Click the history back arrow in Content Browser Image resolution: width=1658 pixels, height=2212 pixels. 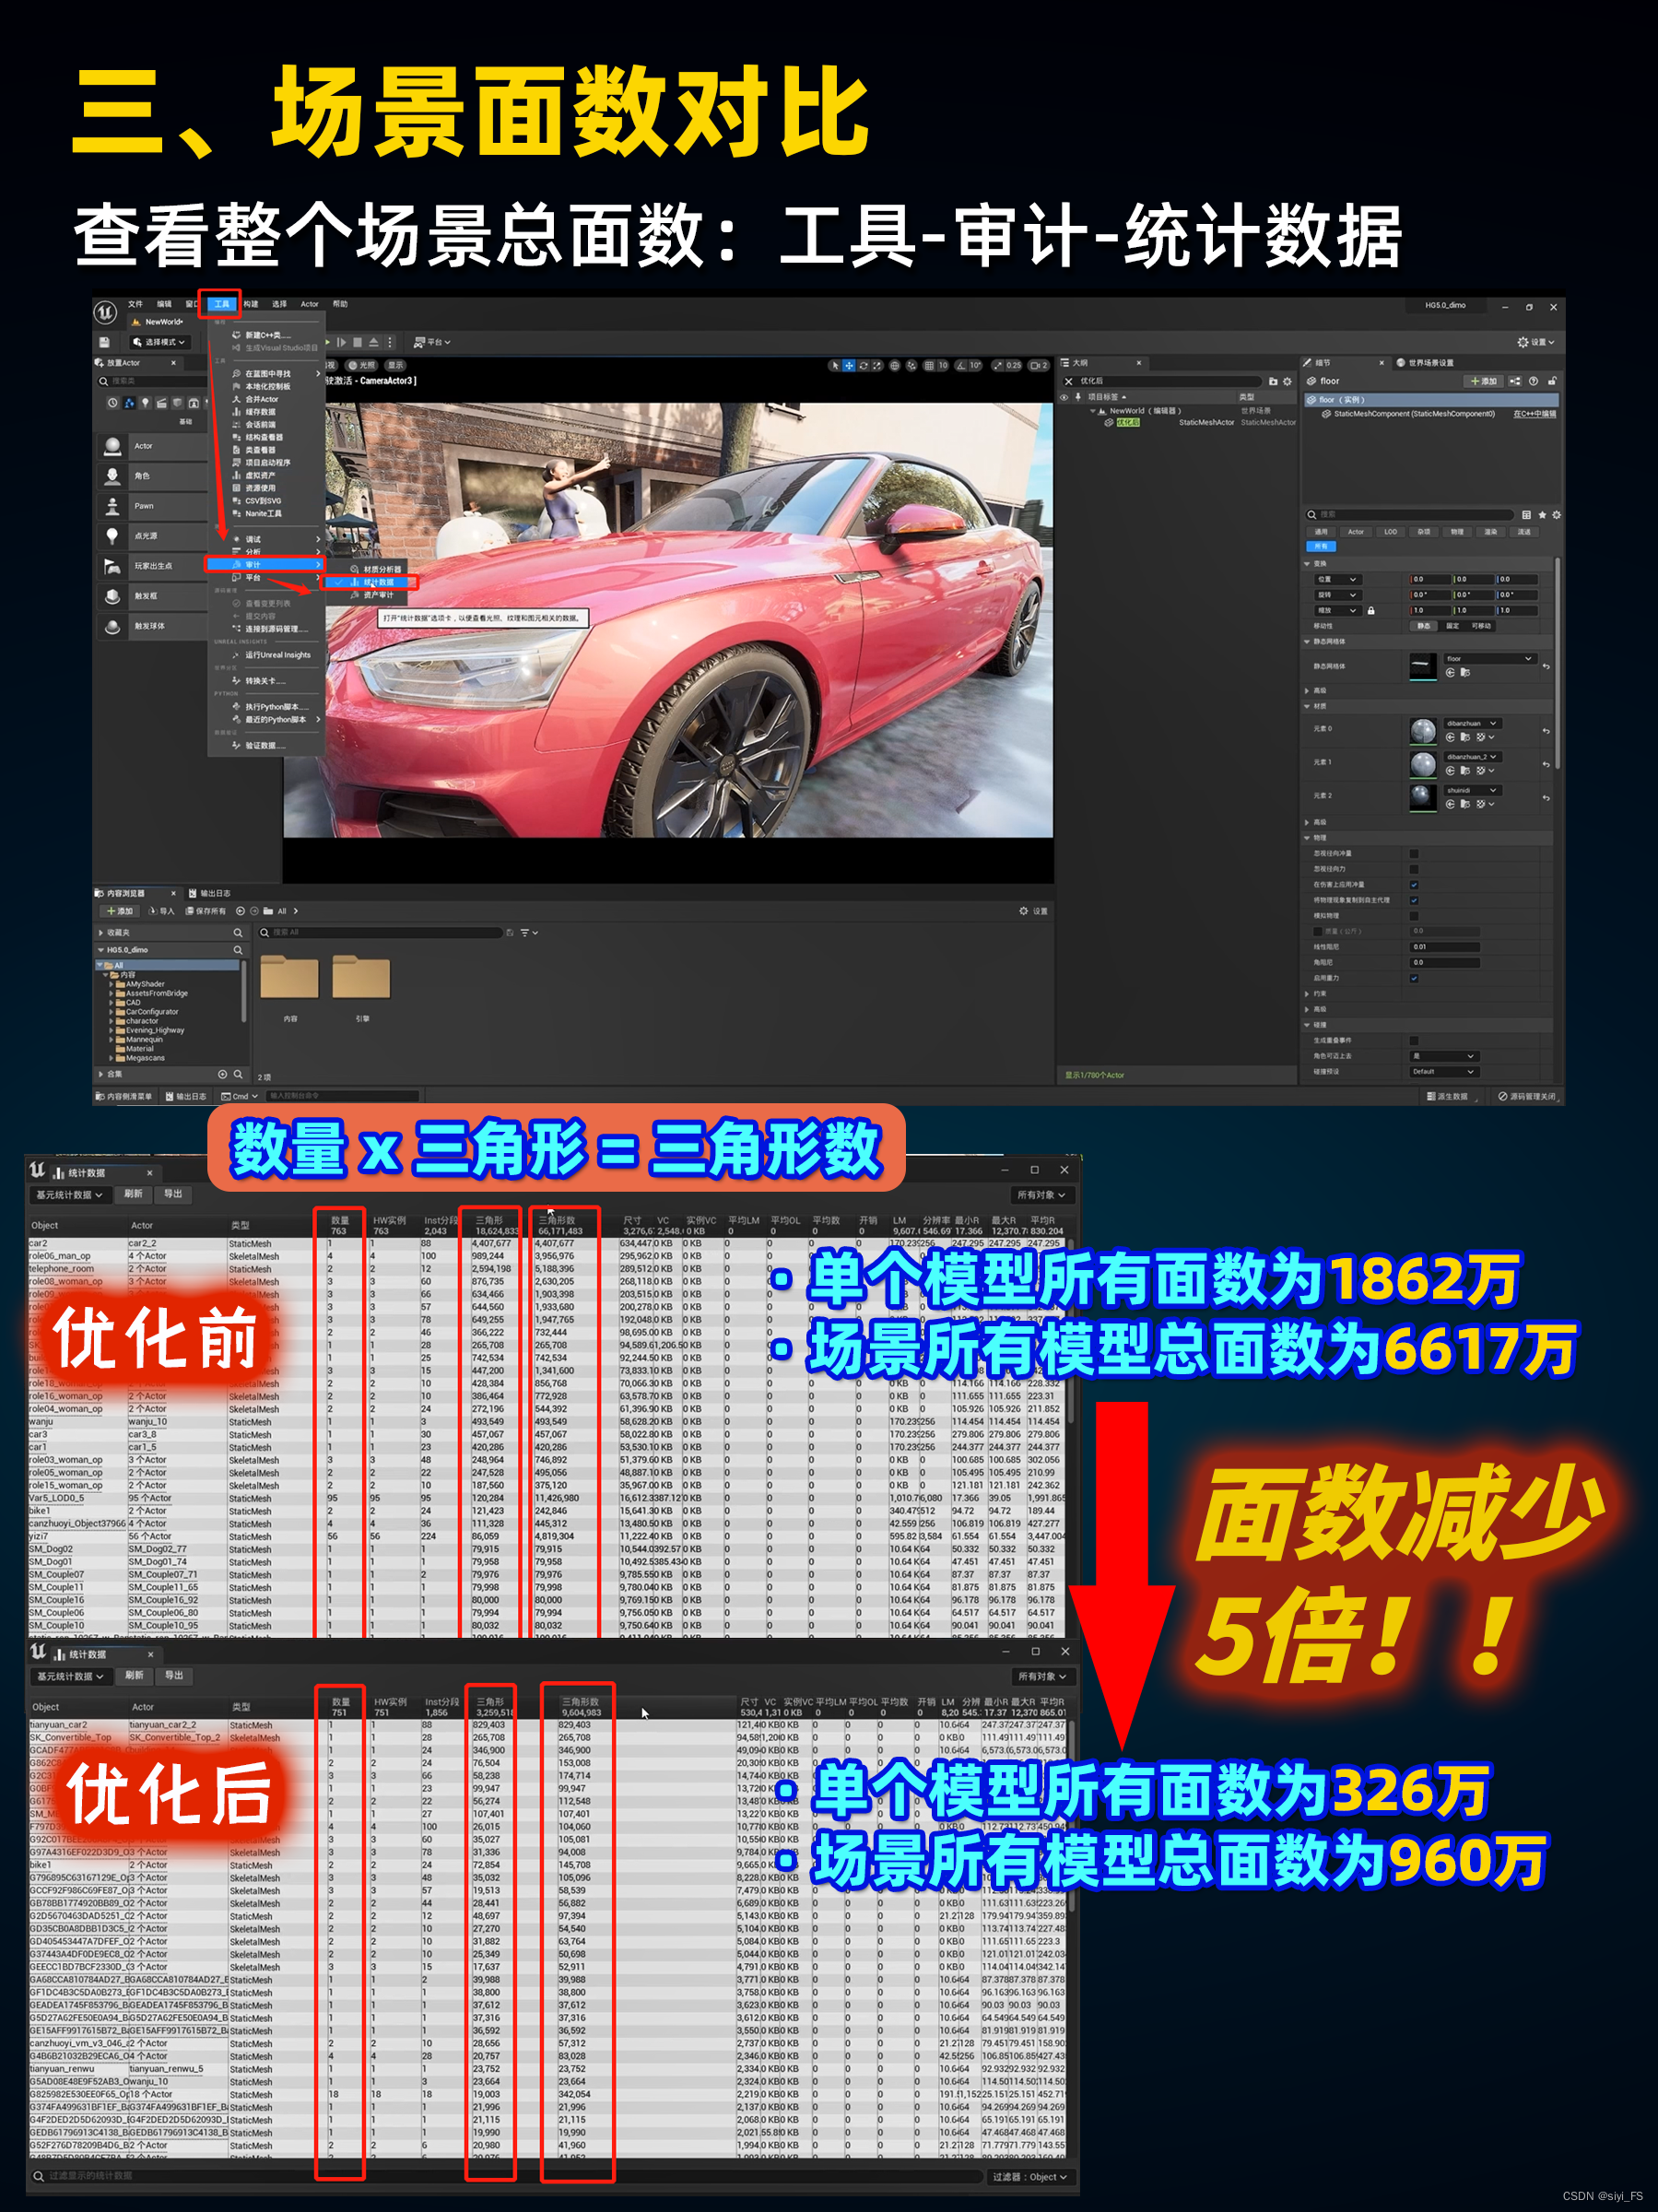tap(240, 911)
